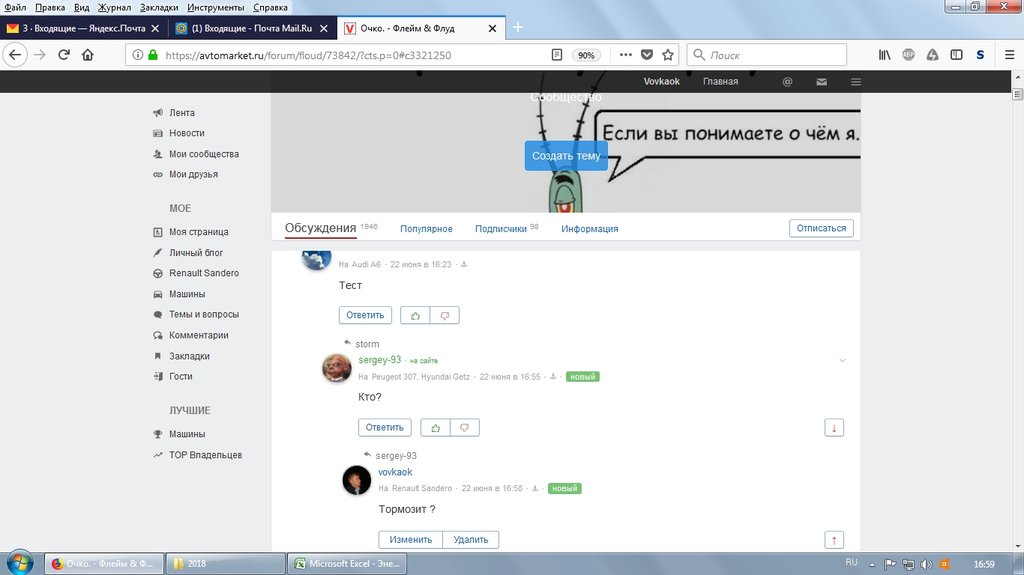Reply to sergey-93's 'Кто?' comment

click(385, 428)
